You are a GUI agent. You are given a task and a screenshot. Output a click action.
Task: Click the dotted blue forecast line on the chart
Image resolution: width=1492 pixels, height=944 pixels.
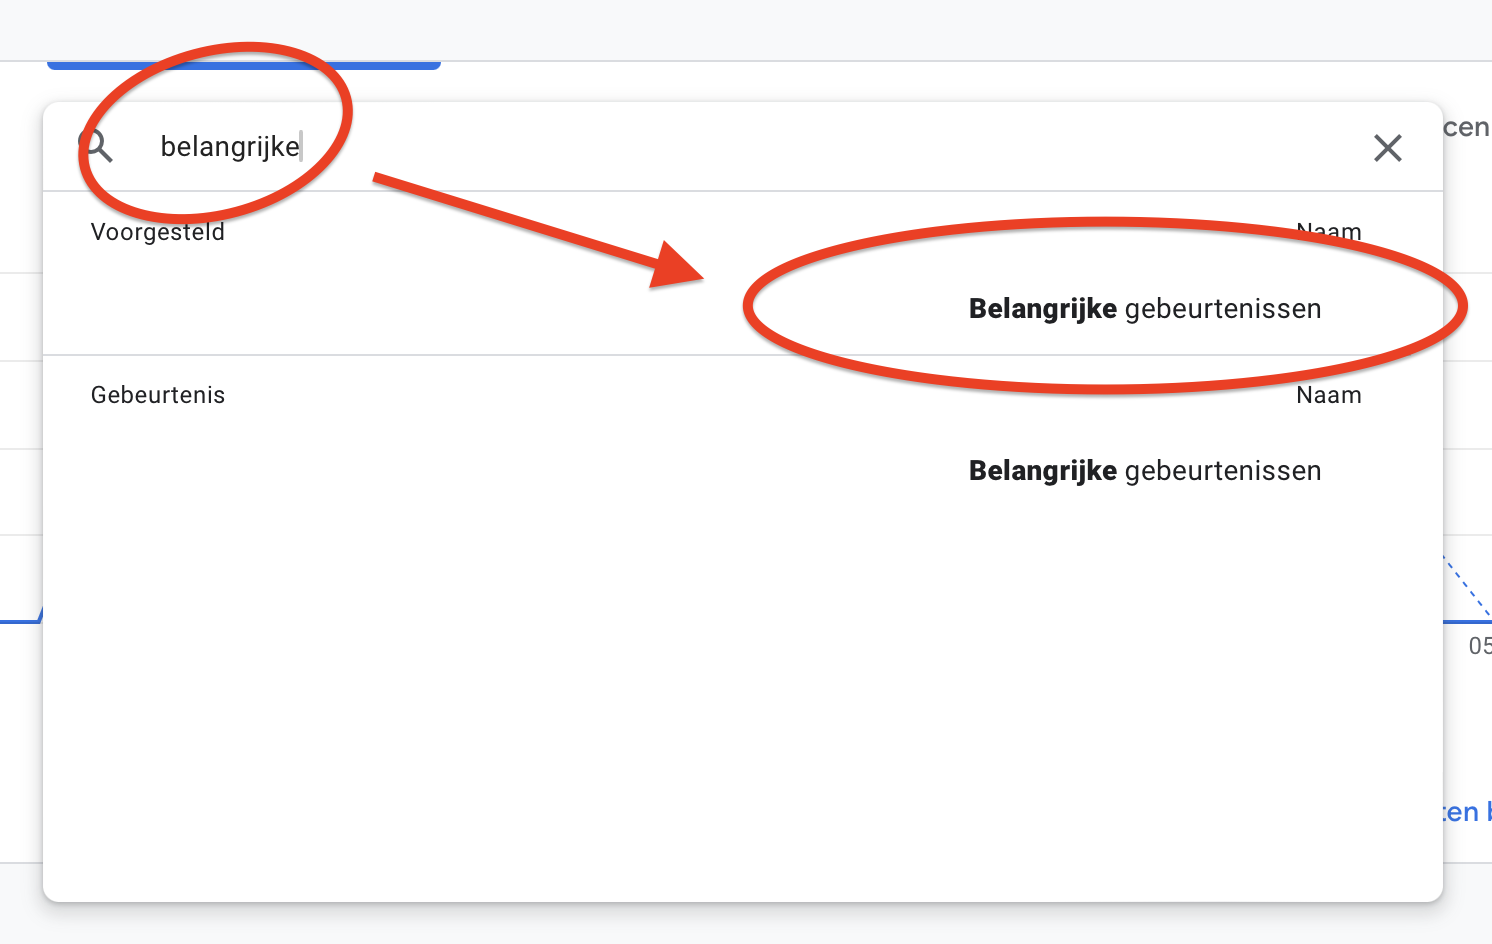1468,588
